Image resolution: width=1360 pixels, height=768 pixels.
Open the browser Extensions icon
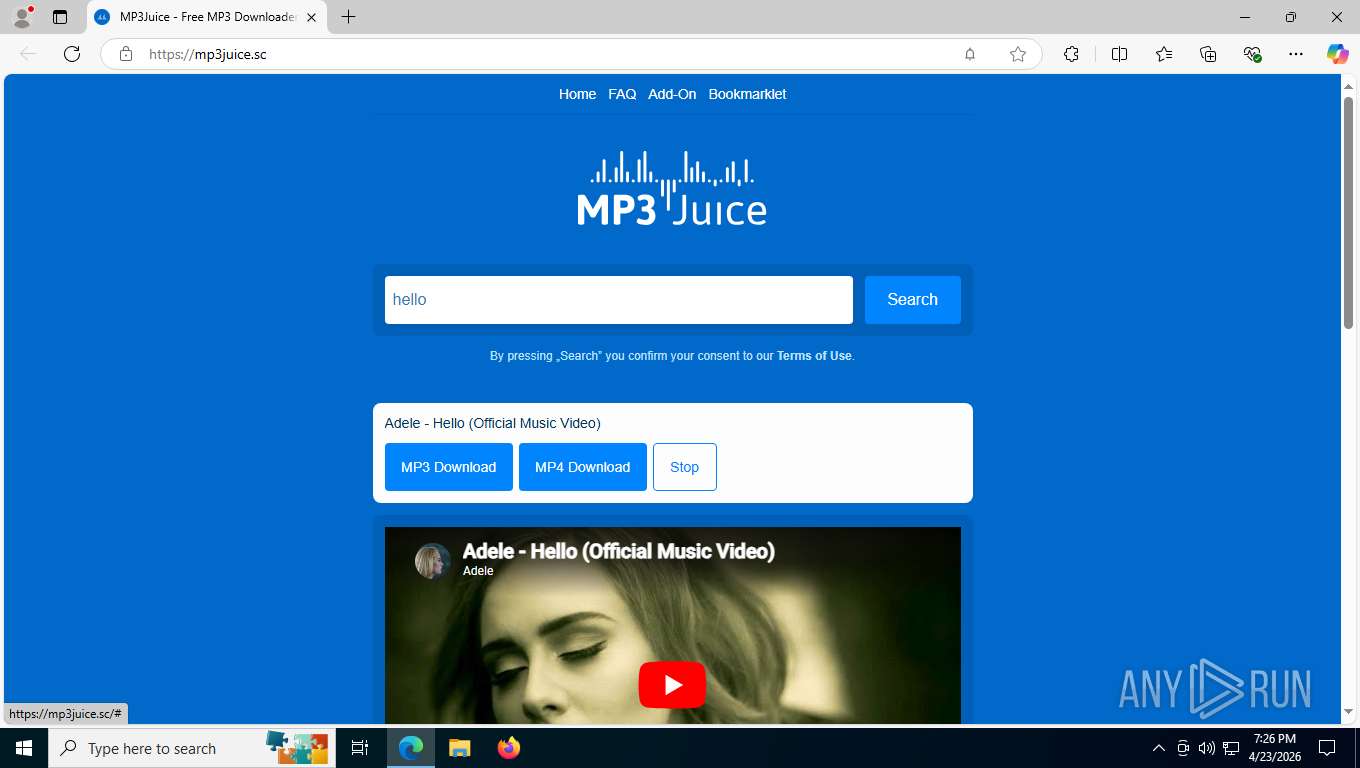(x=1071, y=54)
